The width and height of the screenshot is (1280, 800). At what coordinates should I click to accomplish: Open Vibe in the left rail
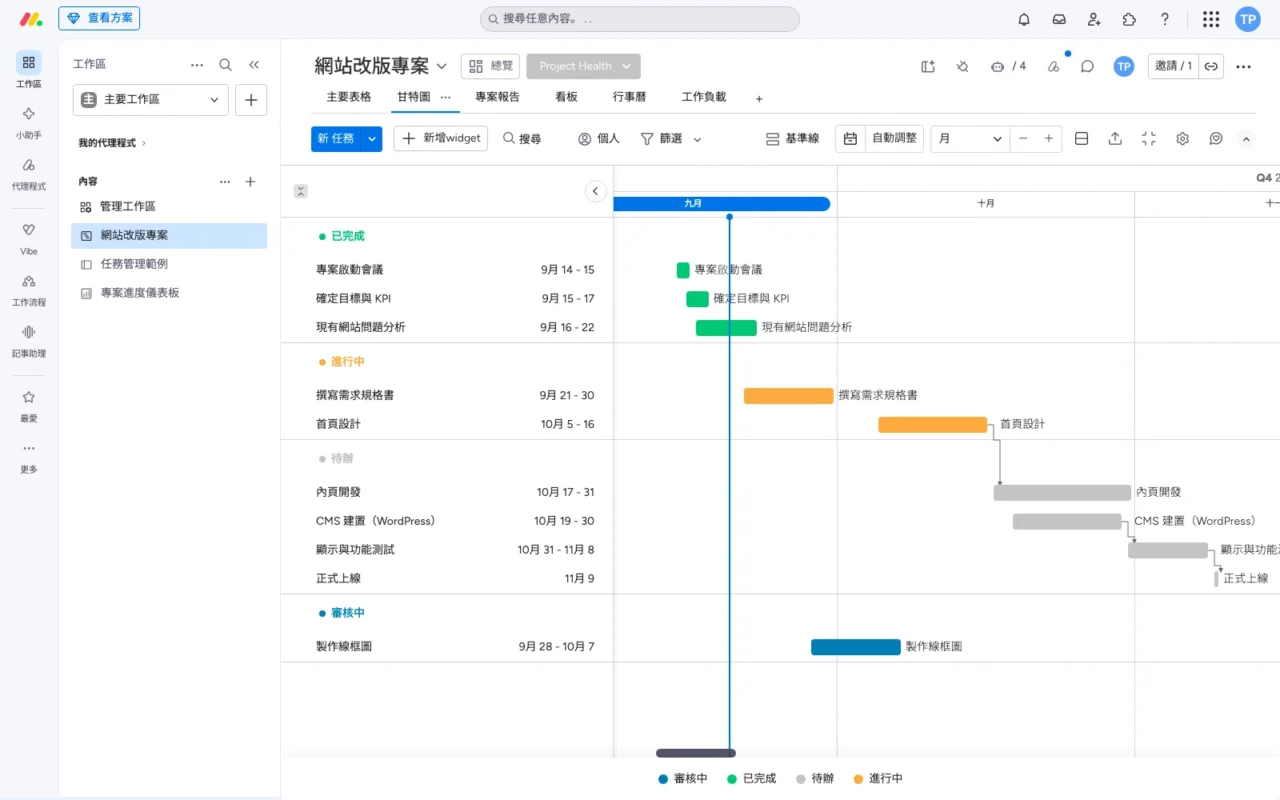(29, 238)
